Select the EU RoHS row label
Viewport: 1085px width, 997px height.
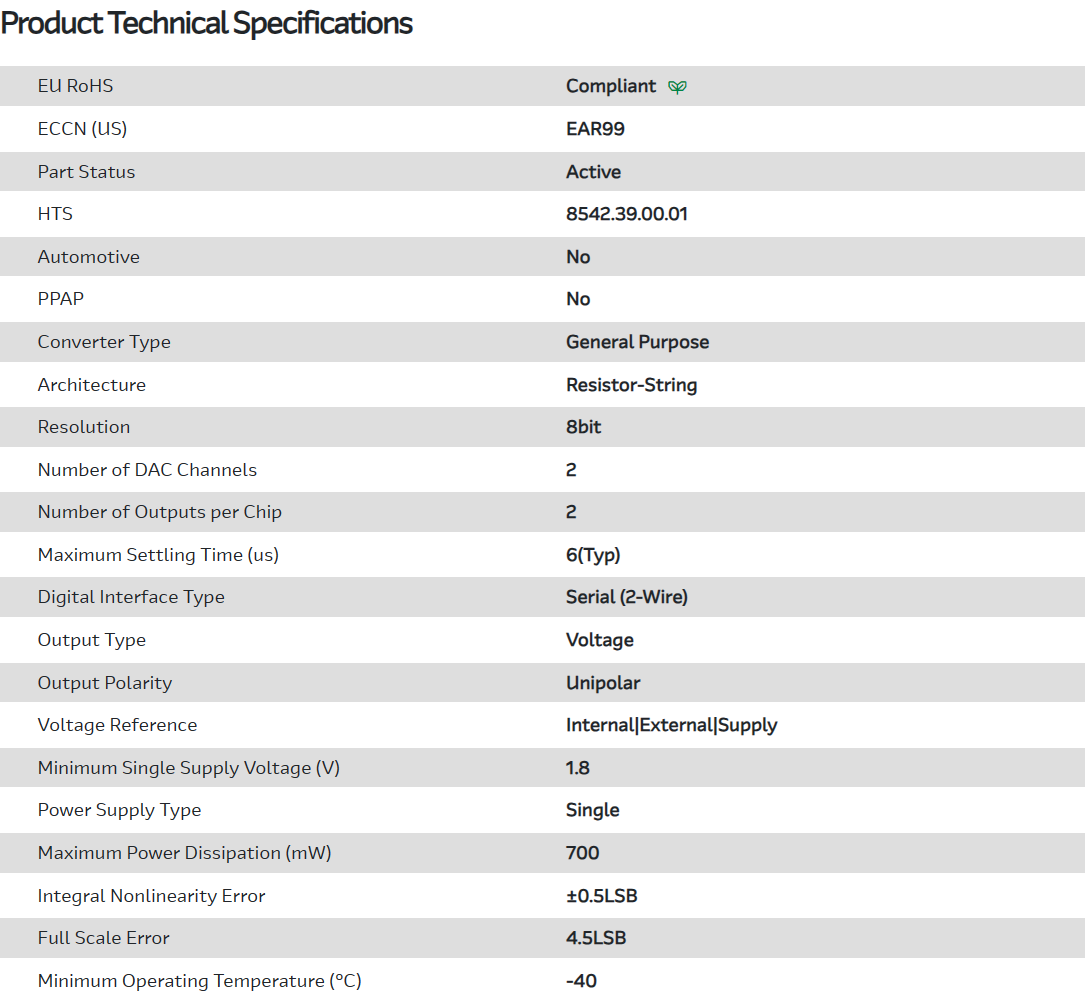click(x=75, y=86)
